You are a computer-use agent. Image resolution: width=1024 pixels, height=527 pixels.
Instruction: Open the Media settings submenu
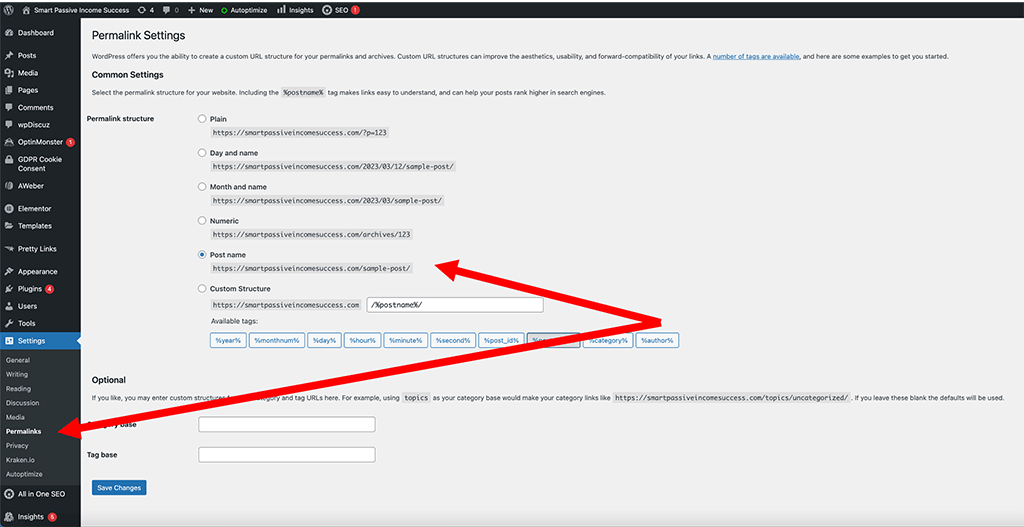pyautogui.click(x=15, y=417)
